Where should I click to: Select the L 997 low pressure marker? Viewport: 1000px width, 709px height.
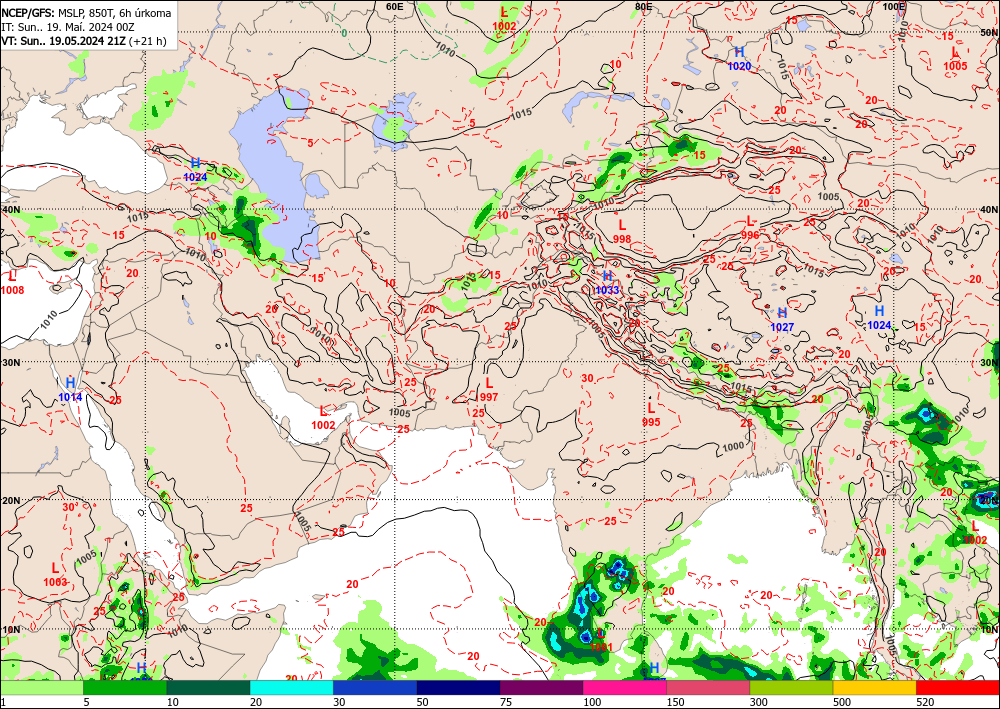point(489,390)
